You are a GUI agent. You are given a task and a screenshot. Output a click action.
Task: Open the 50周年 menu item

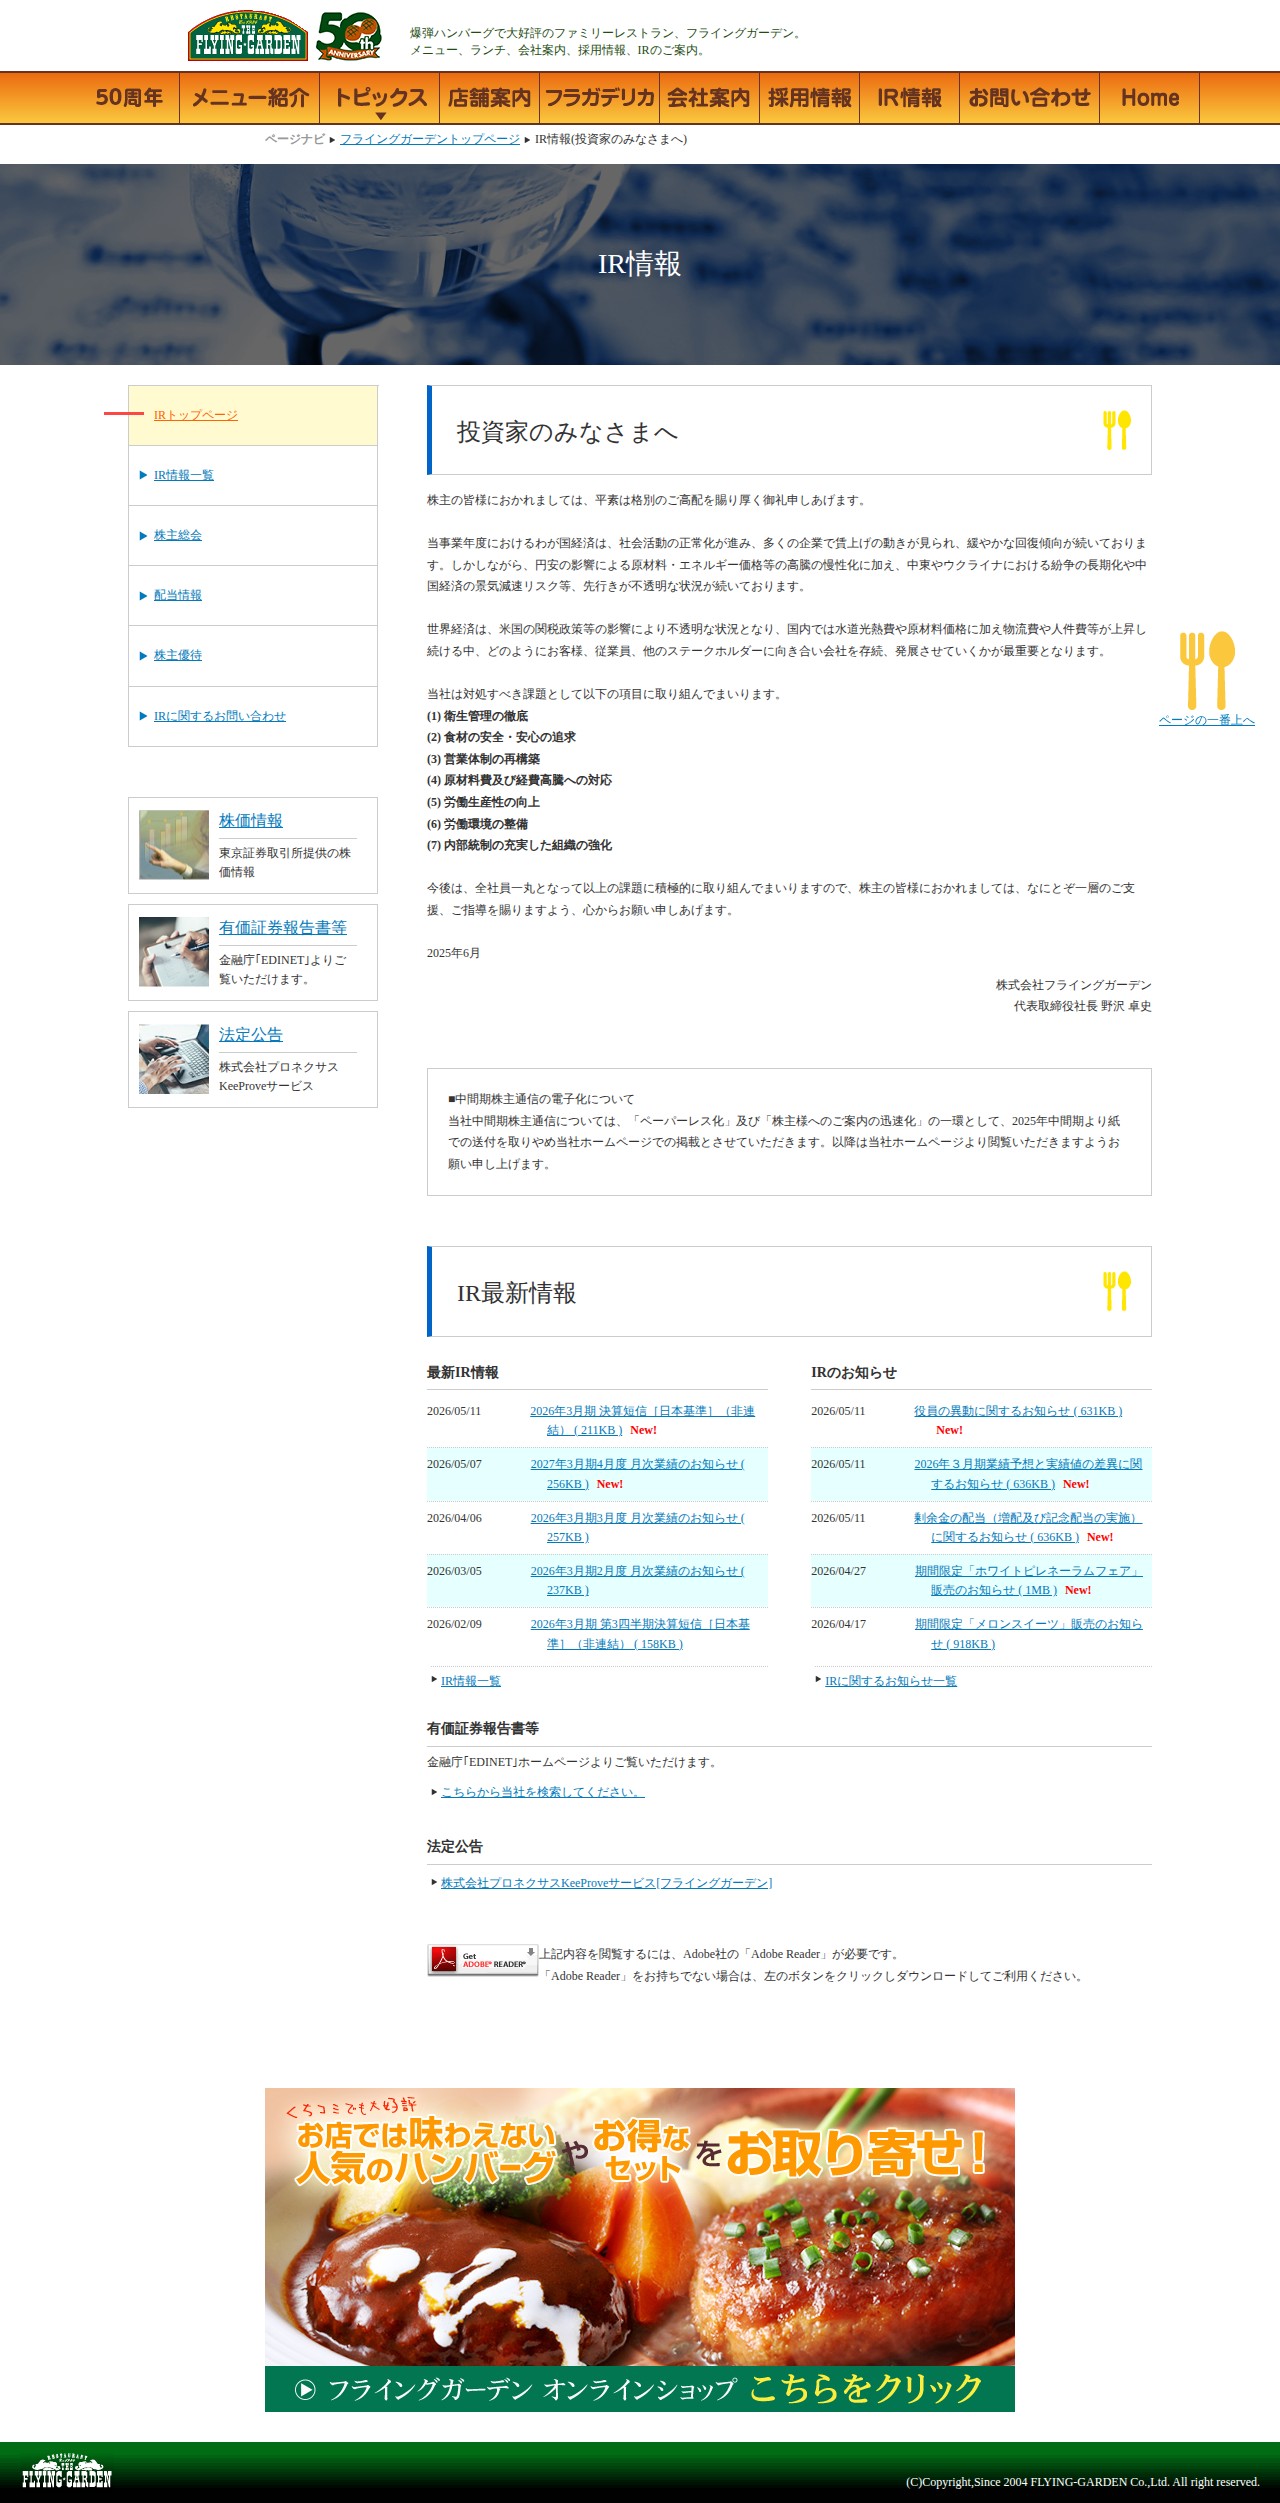(x=129, y=98)
